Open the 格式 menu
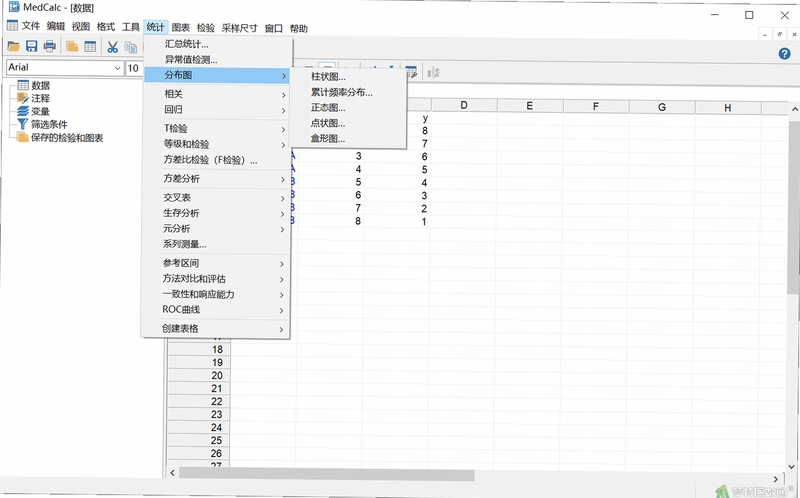 [106, 27]
